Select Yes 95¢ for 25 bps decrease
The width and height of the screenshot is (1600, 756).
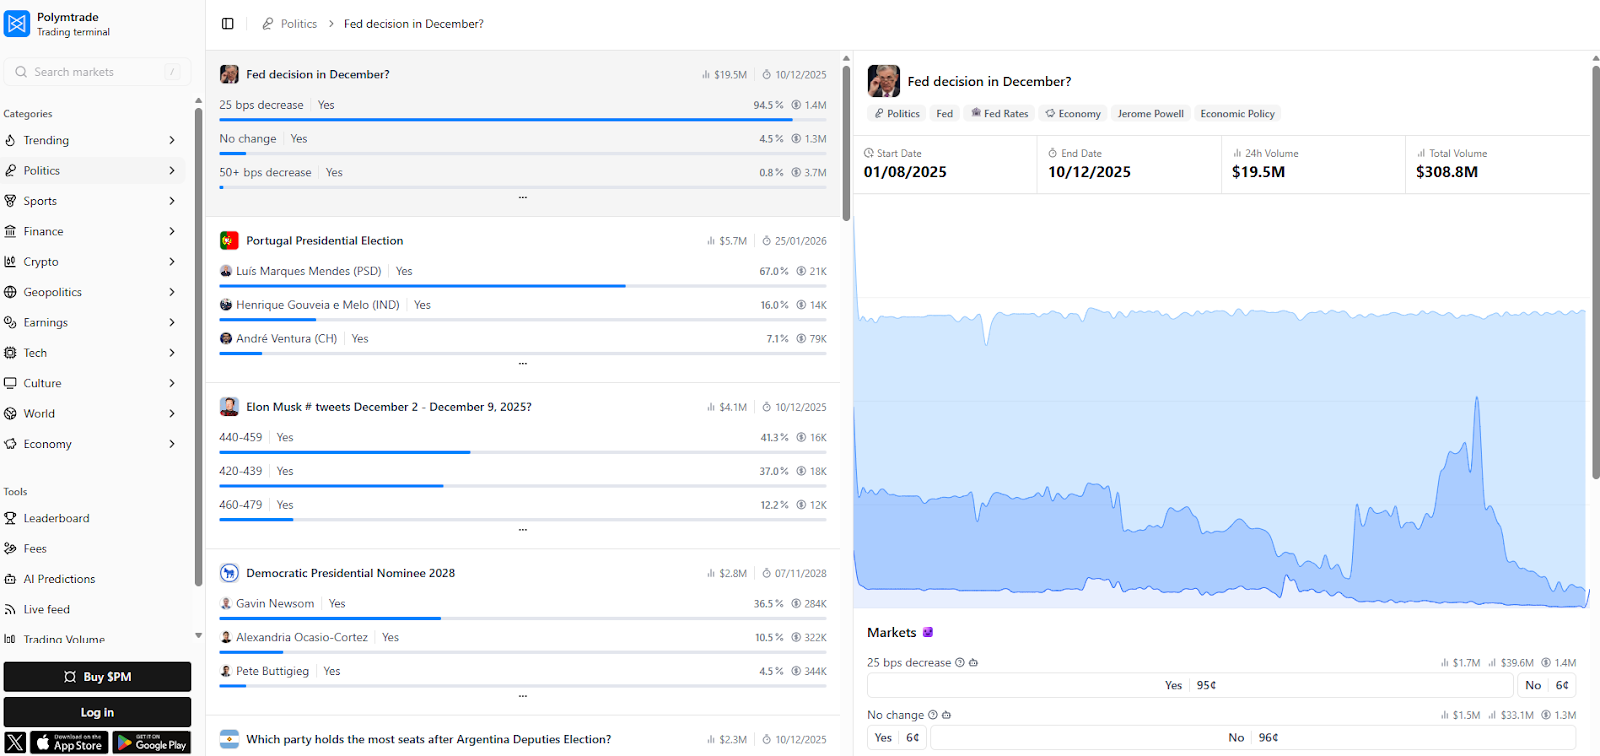coord(1189,685)
